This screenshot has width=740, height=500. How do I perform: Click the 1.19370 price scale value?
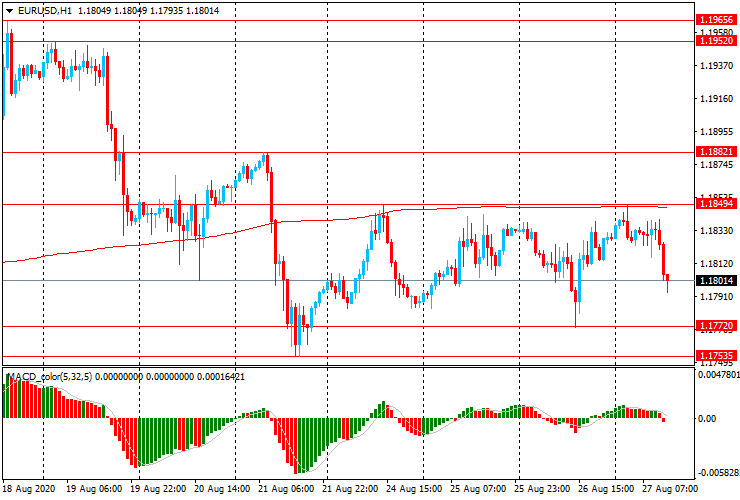pos(716,66)
